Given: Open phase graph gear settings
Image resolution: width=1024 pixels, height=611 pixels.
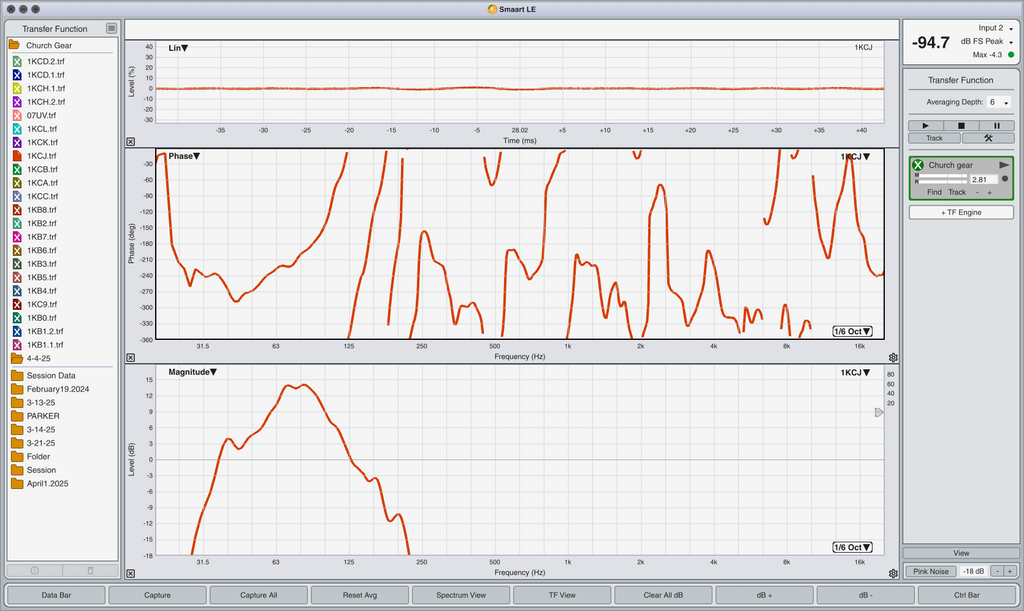Looking at the screenshot, I should click(x=892, y=357).
